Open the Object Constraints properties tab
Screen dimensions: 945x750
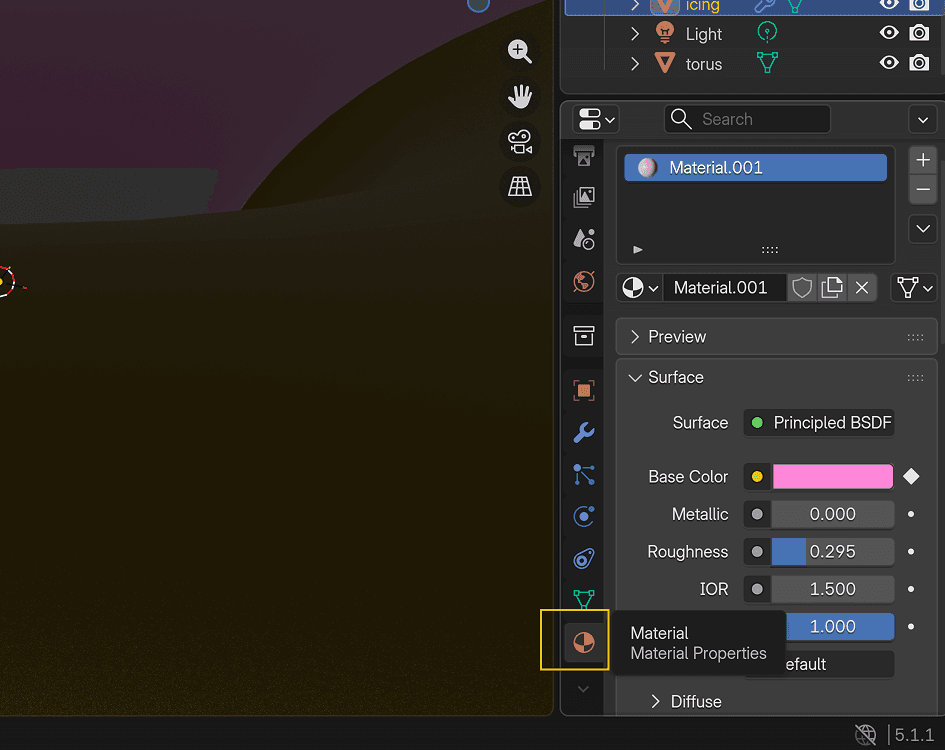pyautogui.click(x=584, y=558)
